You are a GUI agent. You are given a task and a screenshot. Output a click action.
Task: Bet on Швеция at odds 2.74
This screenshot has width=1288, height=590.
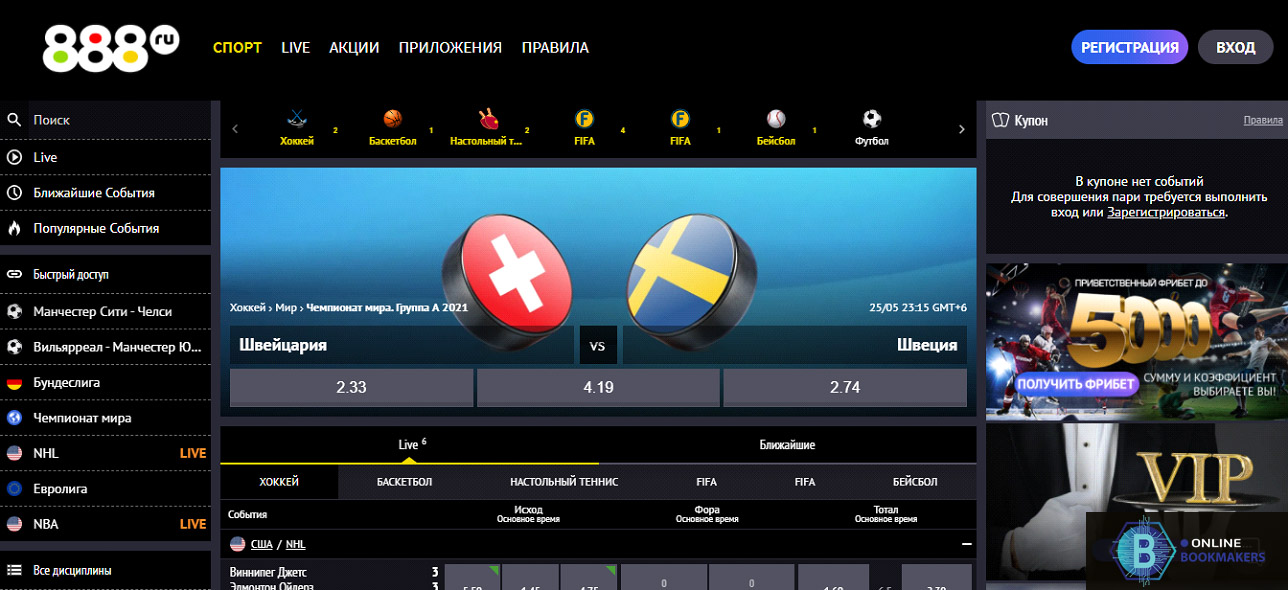(845, 387)
